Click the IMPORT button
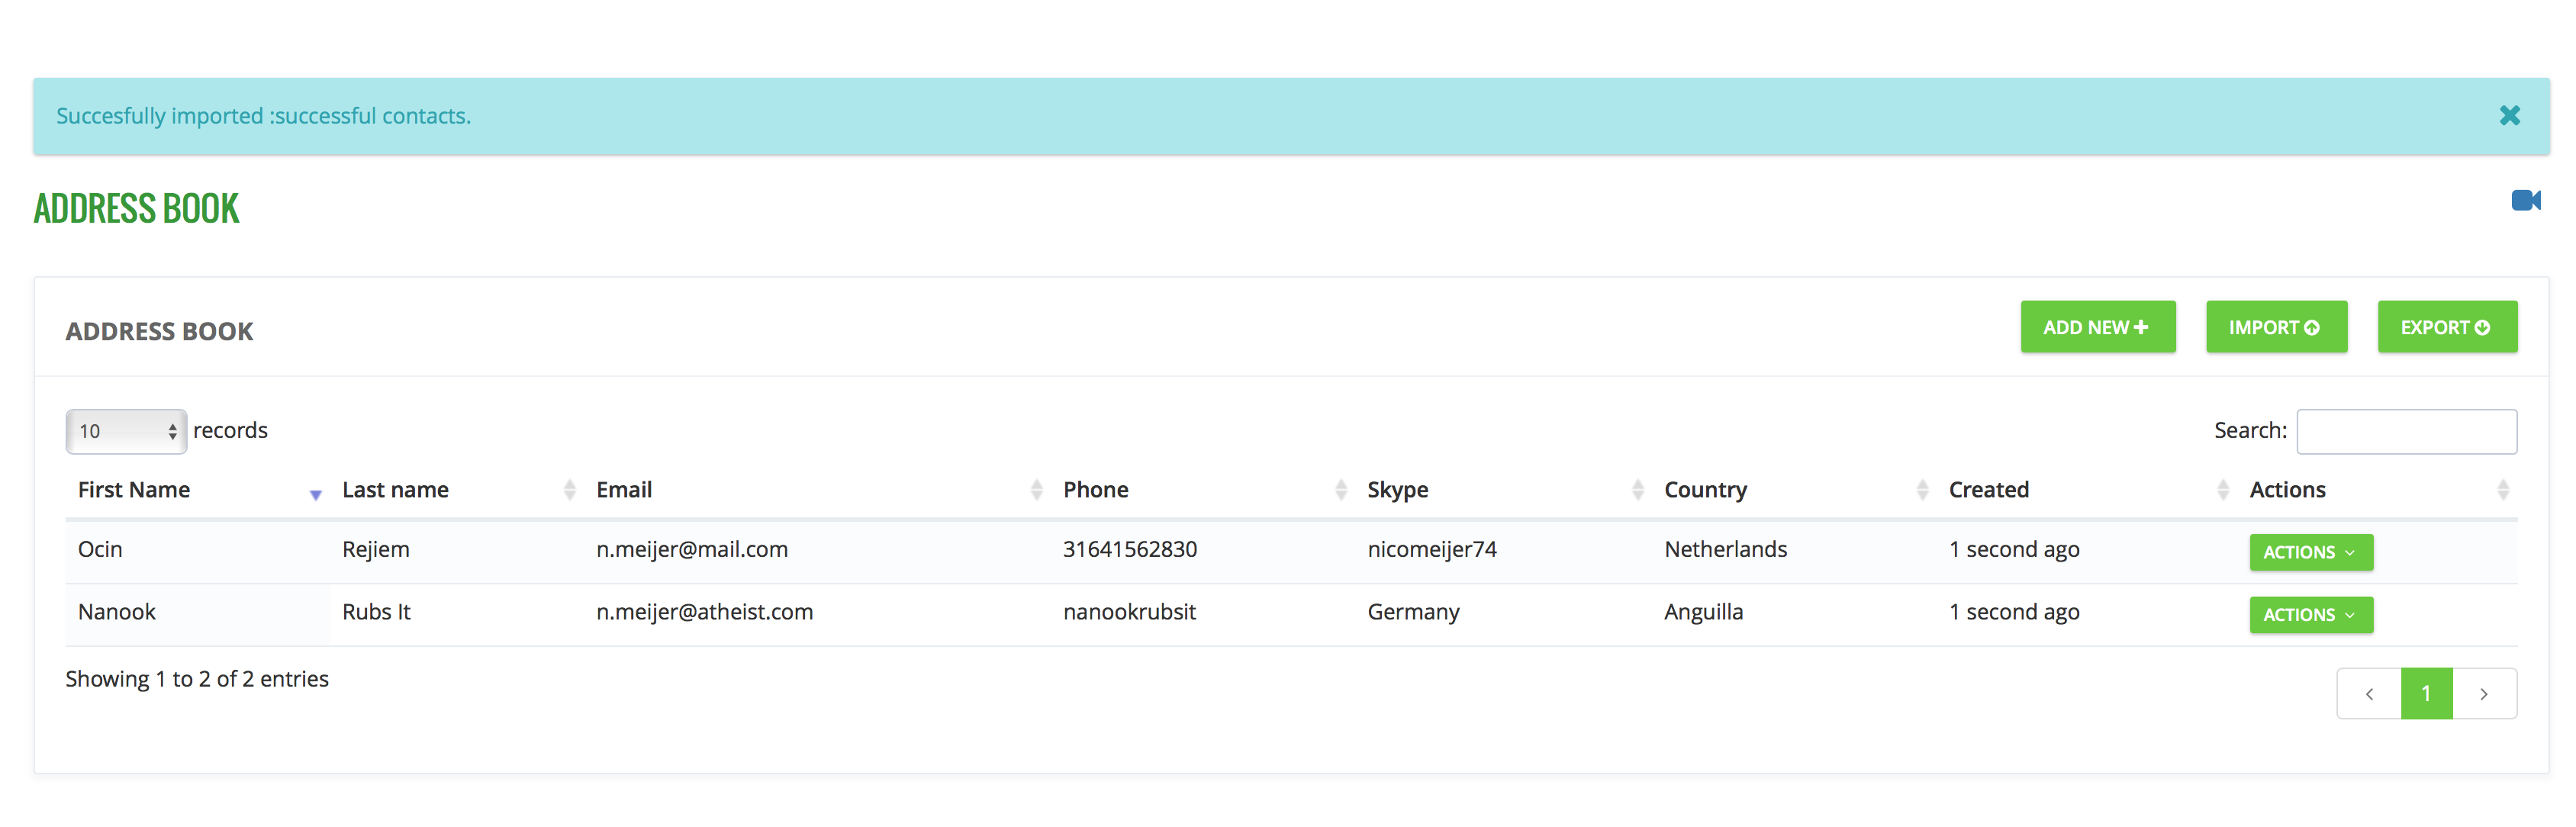This screenshot has height=827, width=2576. coord(2276,327)
